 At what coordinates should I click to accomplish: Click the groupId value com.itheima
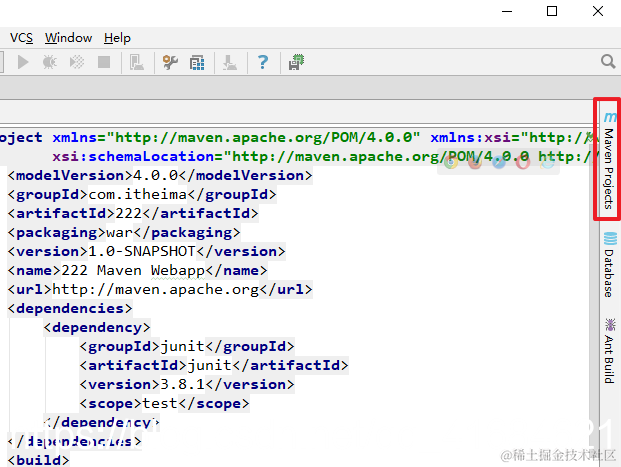click(x=137, y=194)
